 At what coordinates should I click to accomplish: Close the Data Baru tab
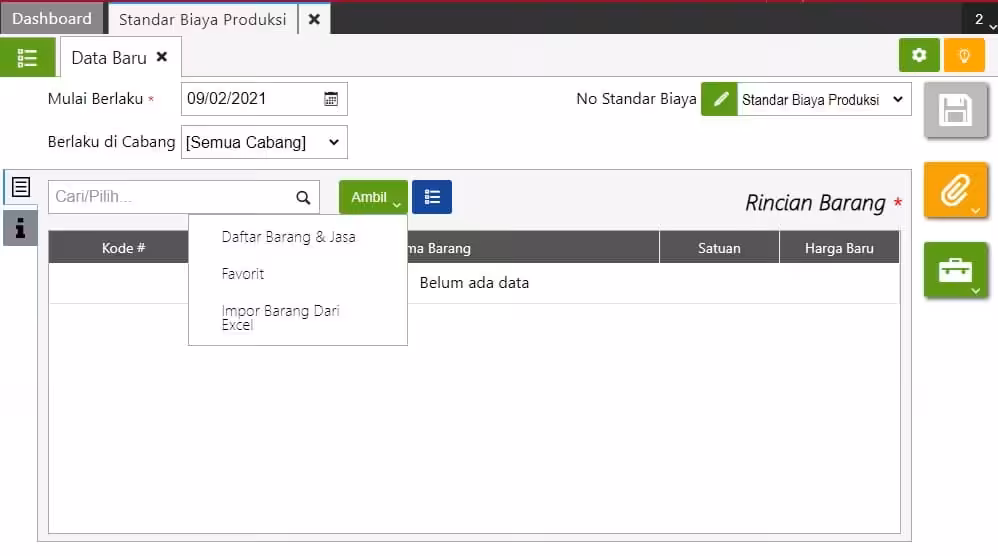(x=162, y=57)
